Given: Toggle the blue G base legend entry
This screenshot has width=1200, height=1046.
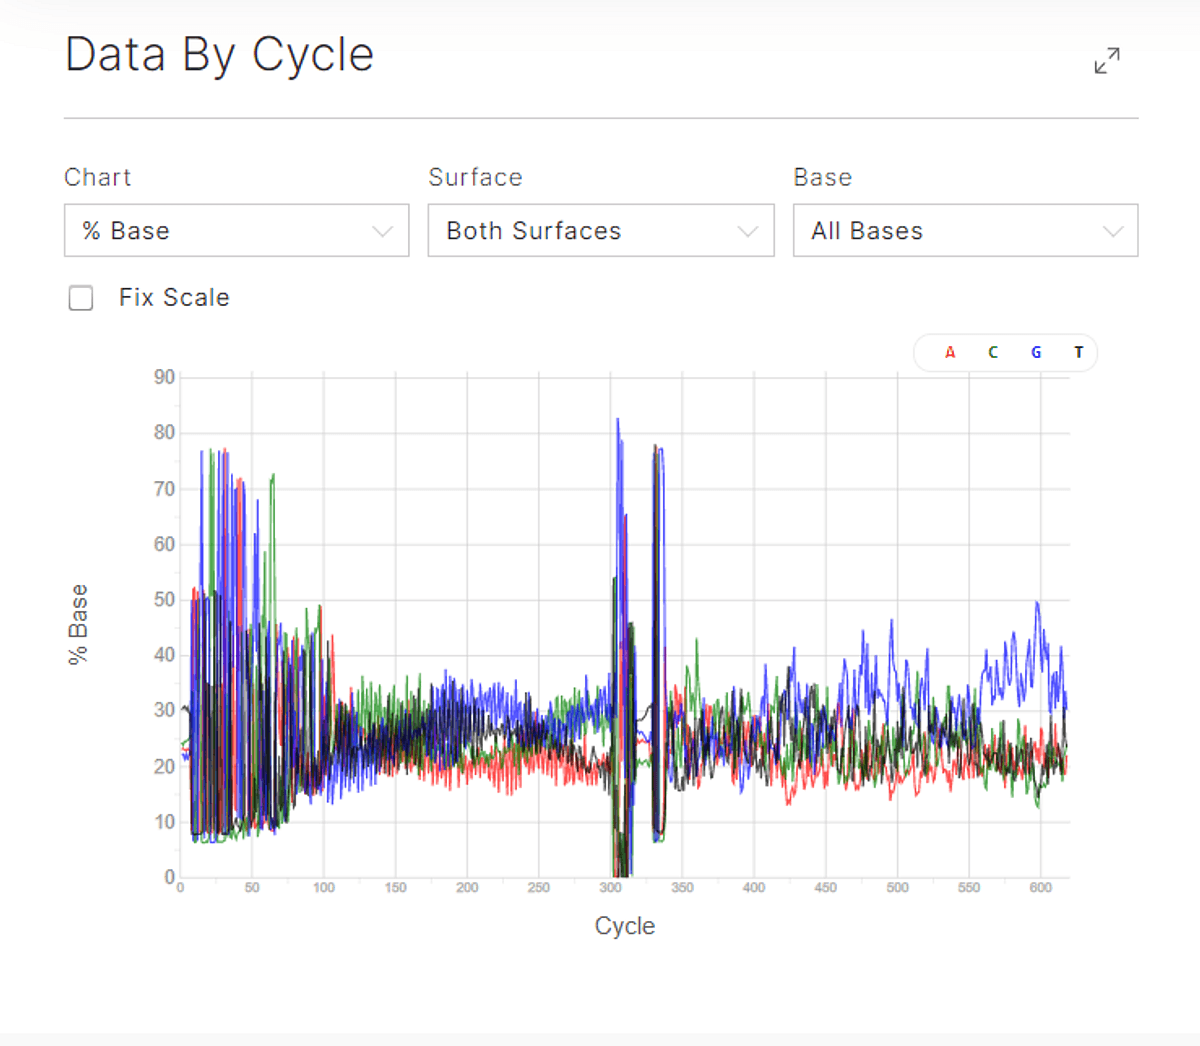Looking at the screenshot, I should pos(1036,352).
